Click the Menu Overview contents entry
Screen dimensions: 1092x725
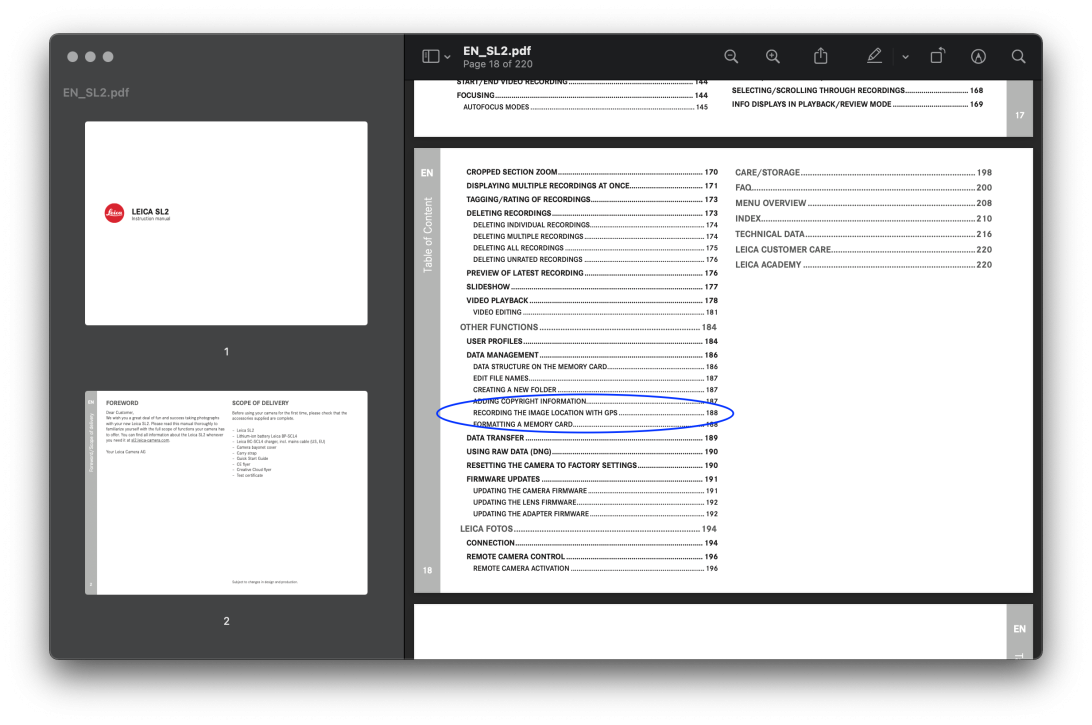click(770, 203)
